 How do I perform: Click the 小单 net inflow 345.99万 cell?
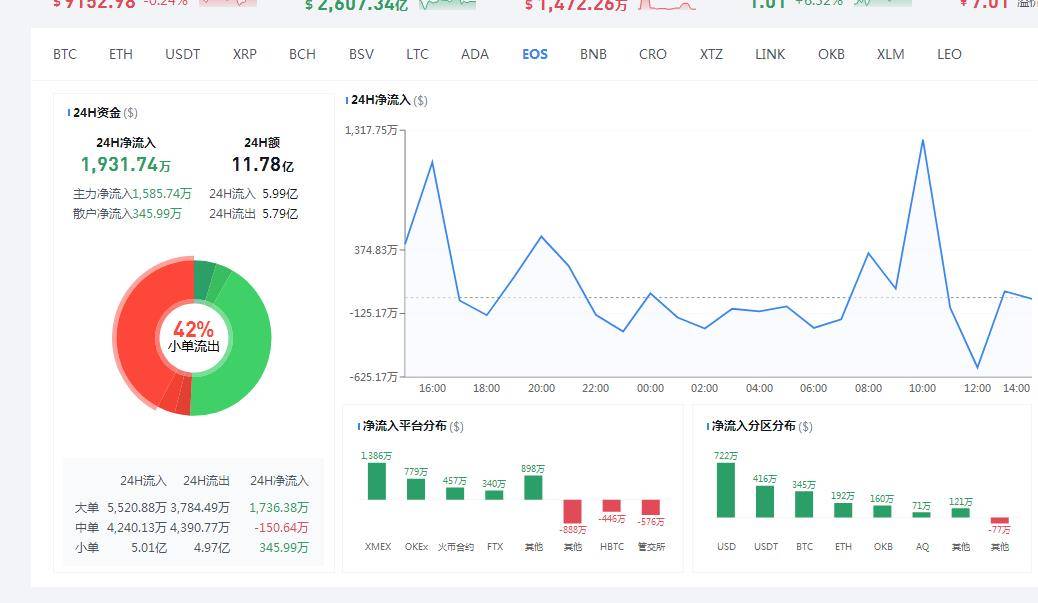tap(283, 547)
